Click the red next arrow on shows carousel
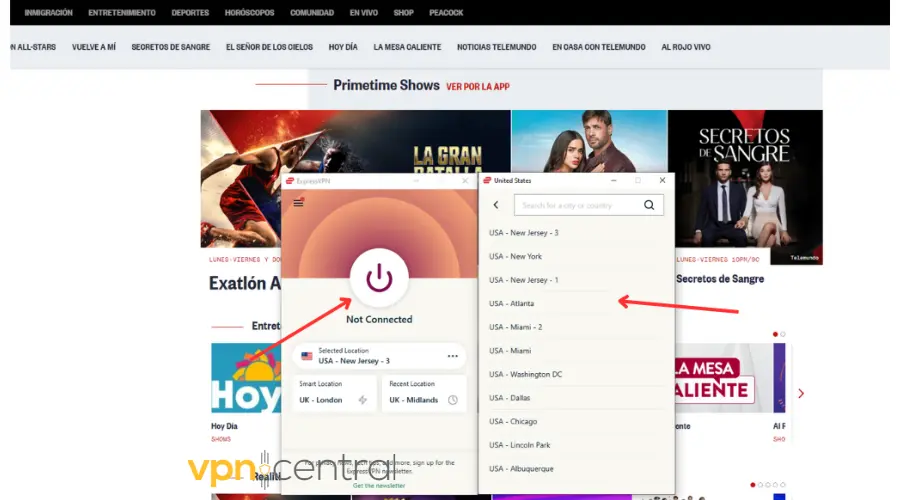The image size is (900, 500). tap(801, 393)
